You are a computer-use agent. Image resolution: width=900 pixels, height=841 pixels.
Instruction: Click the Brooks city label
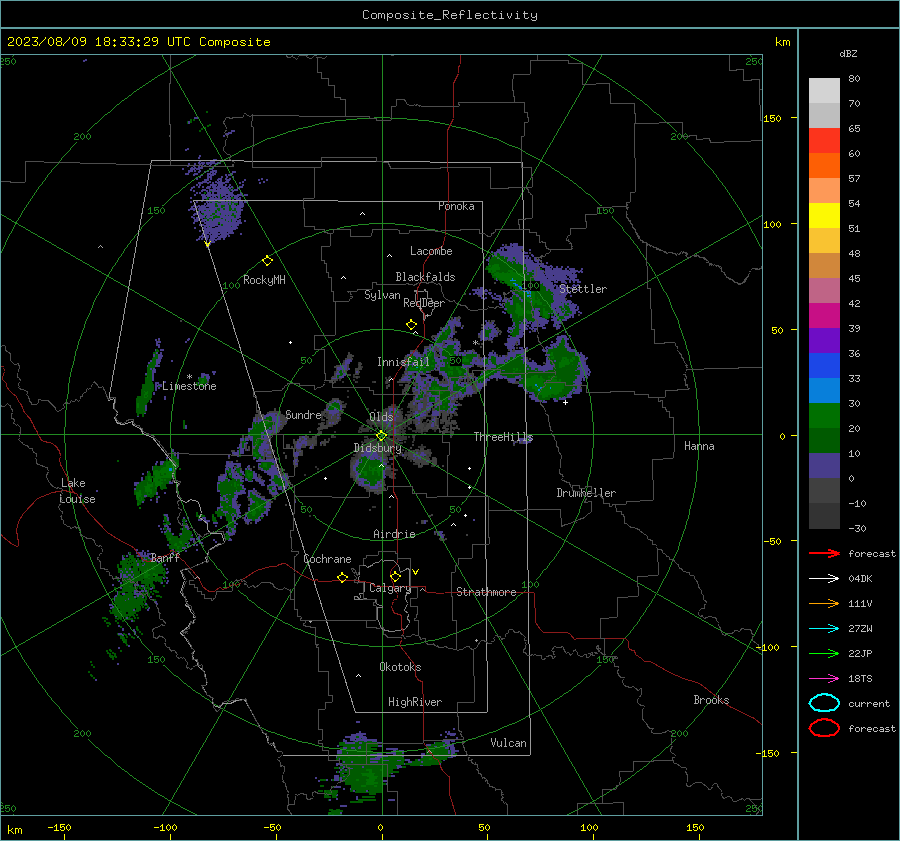(711, 700)
